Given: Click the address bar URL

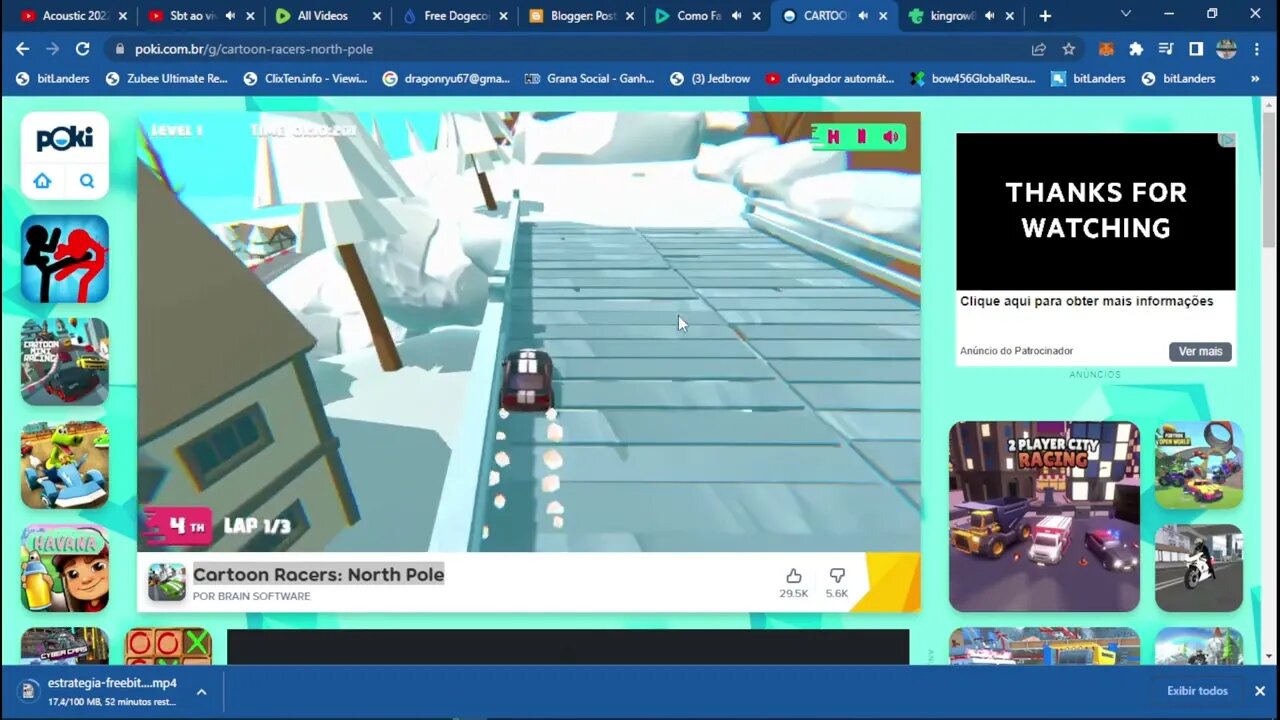Looking at the screenshot, I should click(254, 49).
